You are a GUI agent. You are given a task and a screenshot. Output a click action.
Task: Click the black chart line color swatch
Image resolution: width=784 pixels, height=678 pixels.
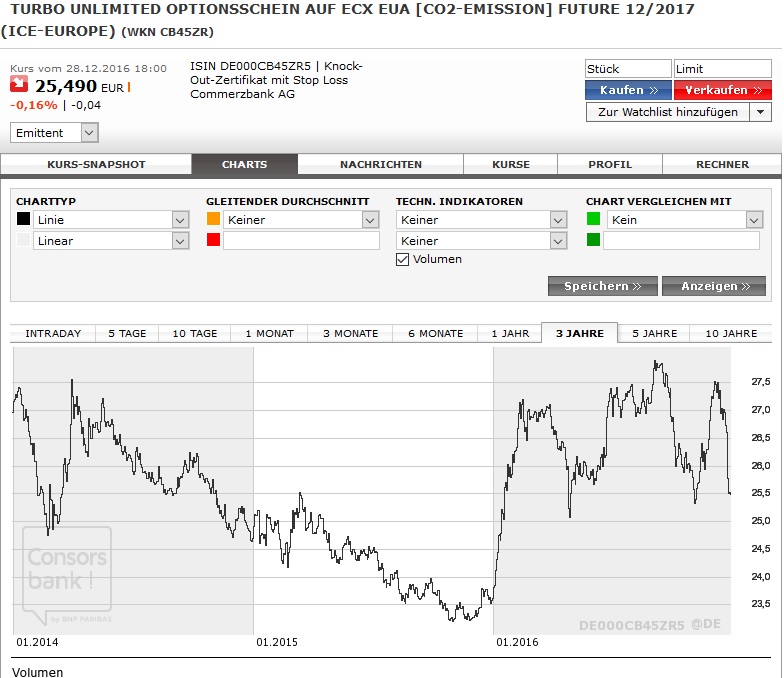click(x=24, y=219)
